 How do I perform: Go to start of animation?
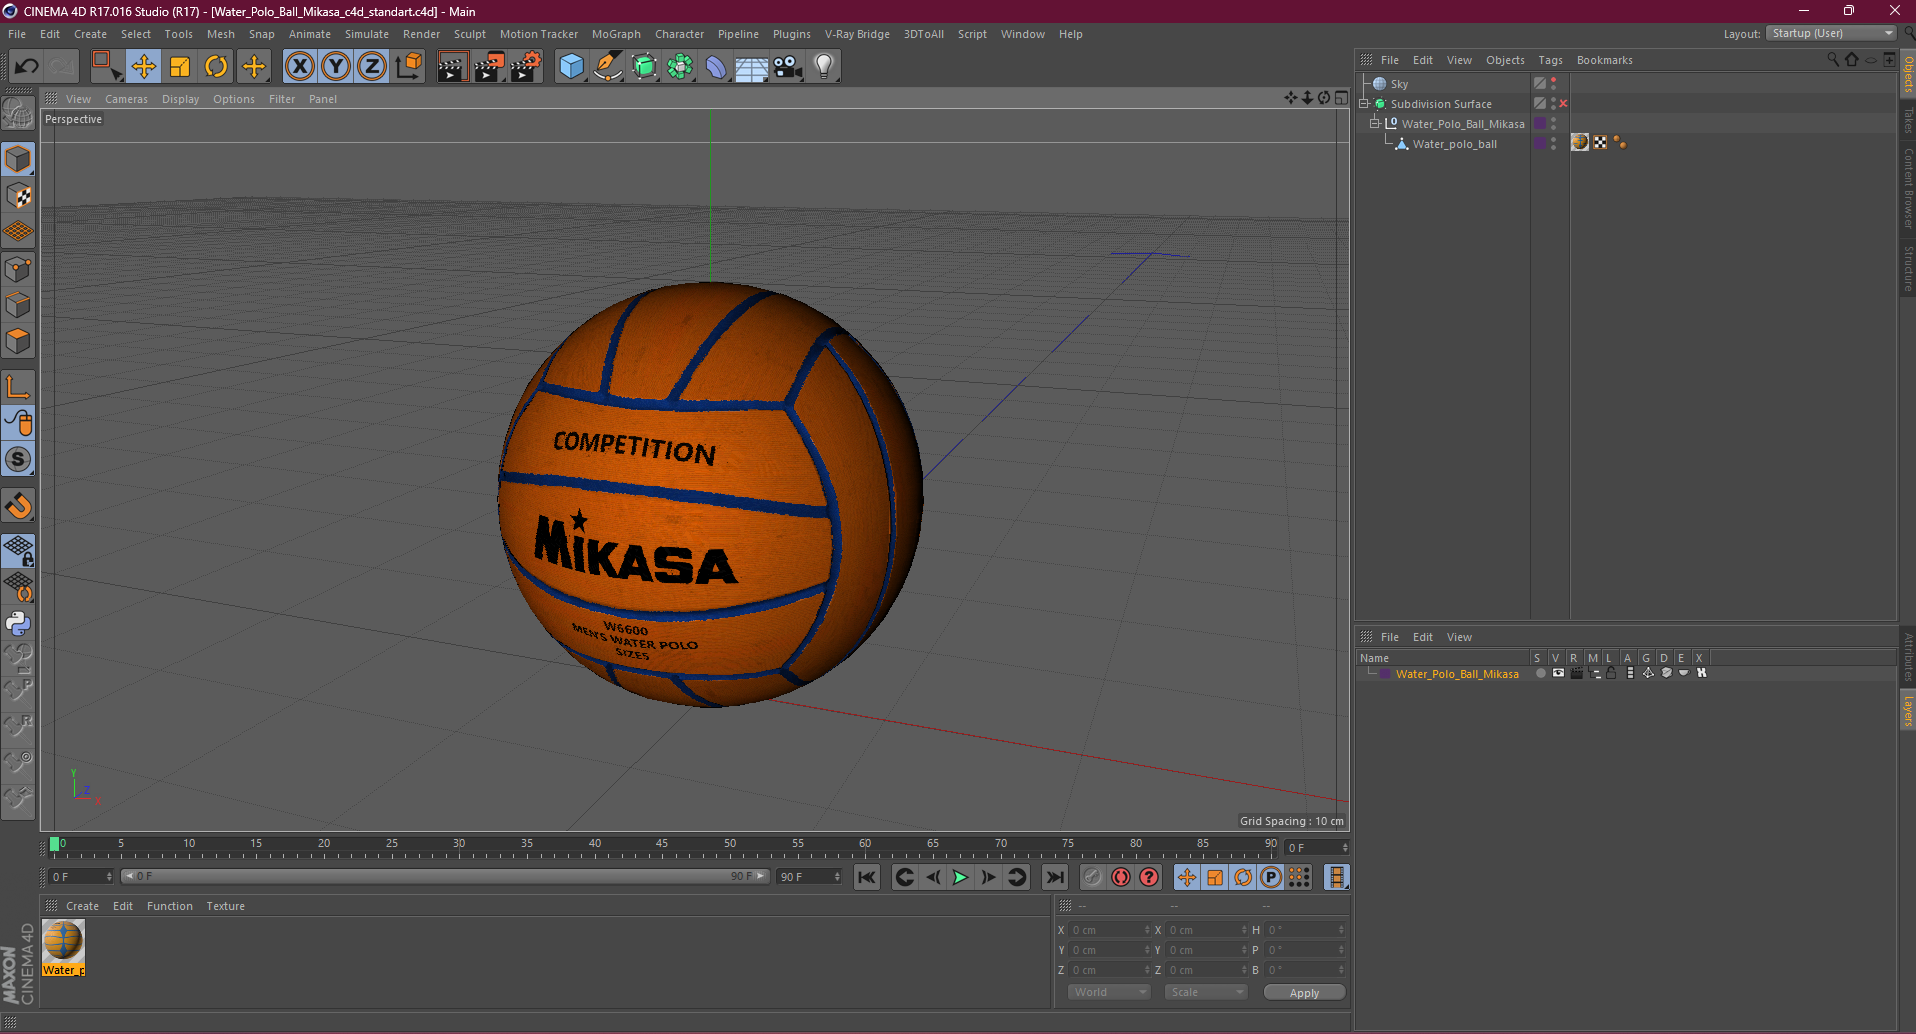(866, 877)
